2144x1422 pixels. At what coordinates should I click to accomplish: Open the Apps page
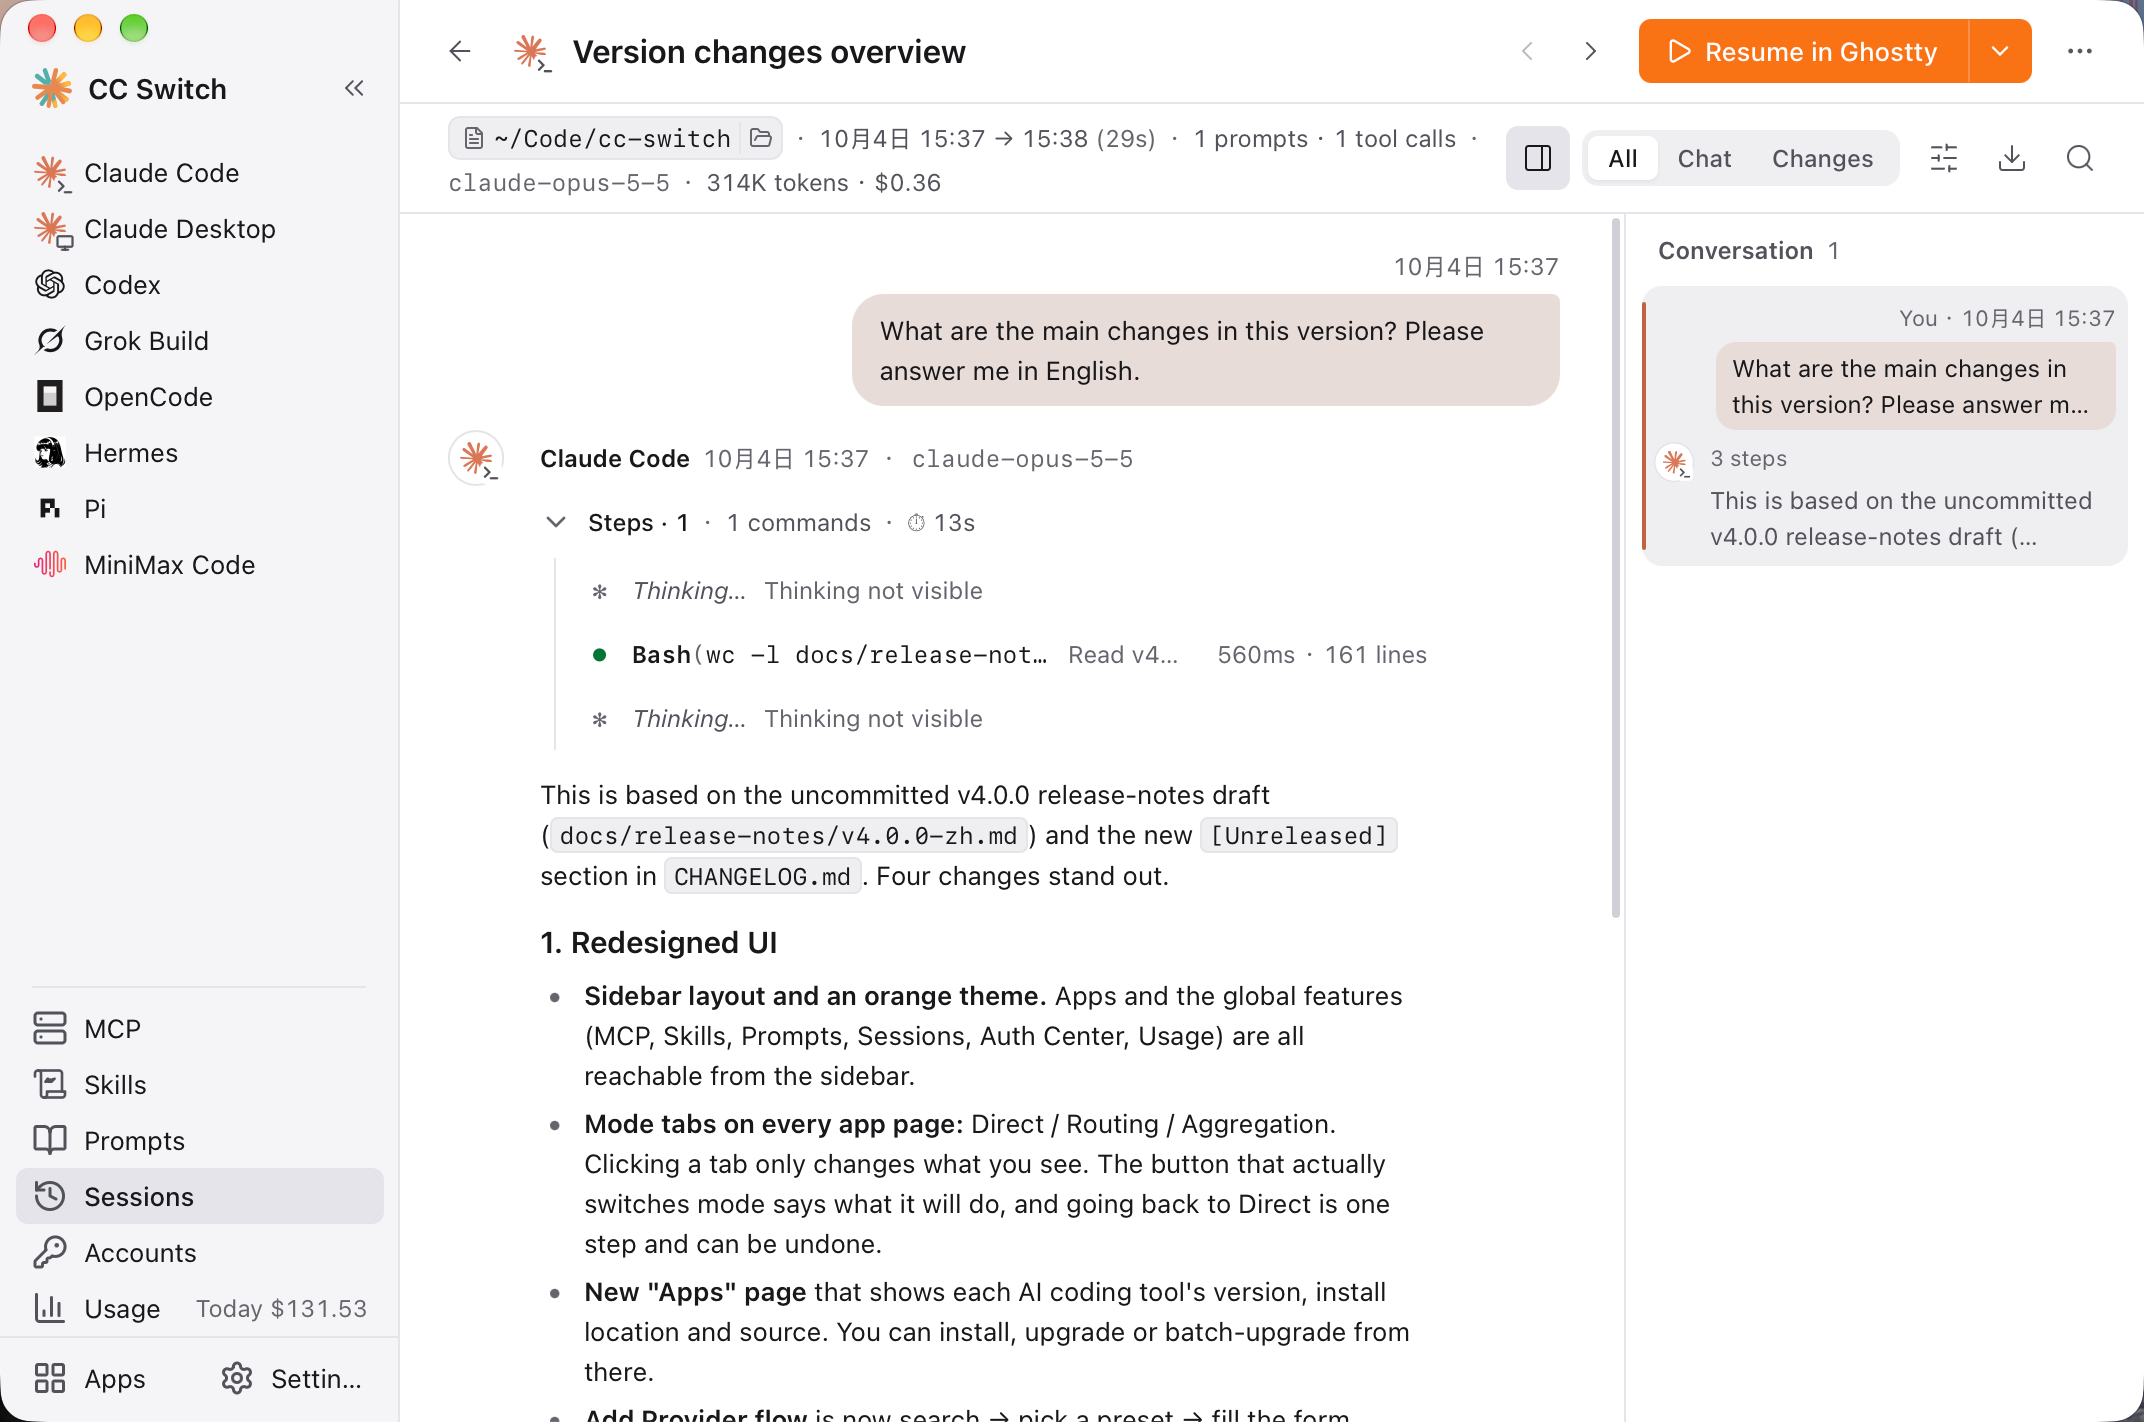(90, 1379)
